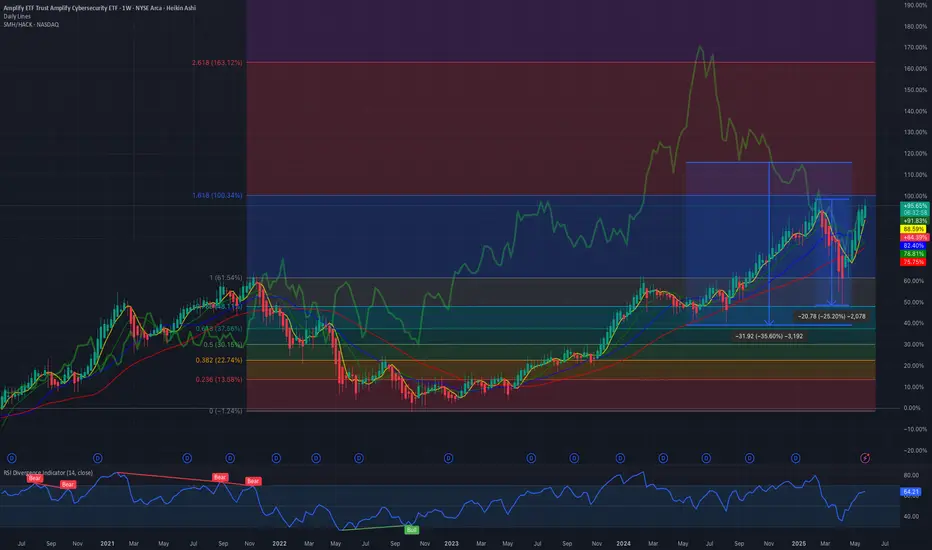Viewport: 932px width, 550px height.
Task: Click the RSI value tag 64.21
Action: pos(911,492)
